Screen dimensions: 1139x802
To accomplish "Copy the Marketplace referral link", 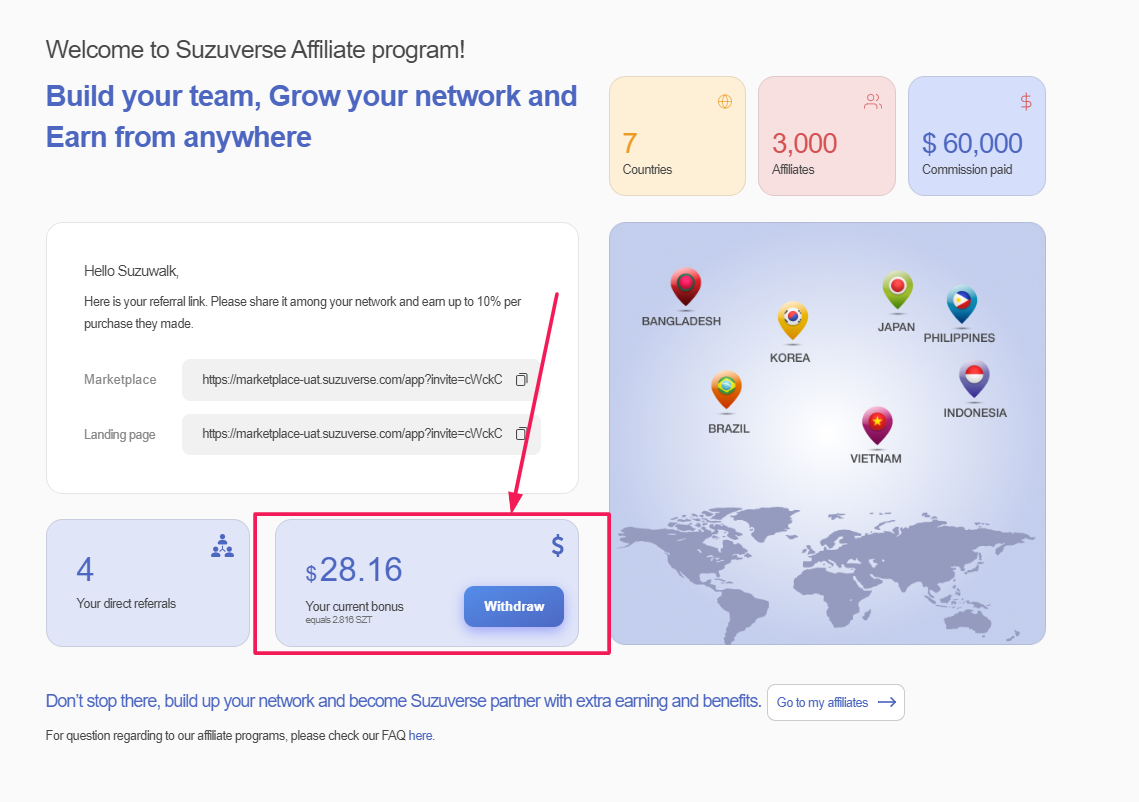I will [x=521, y=380].
